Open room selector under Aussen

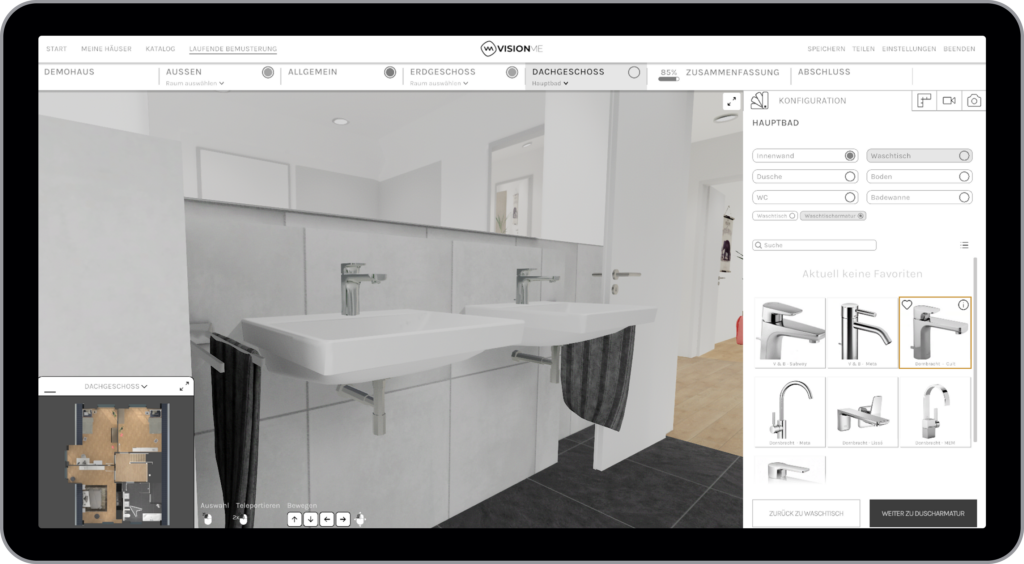(195, 84)
